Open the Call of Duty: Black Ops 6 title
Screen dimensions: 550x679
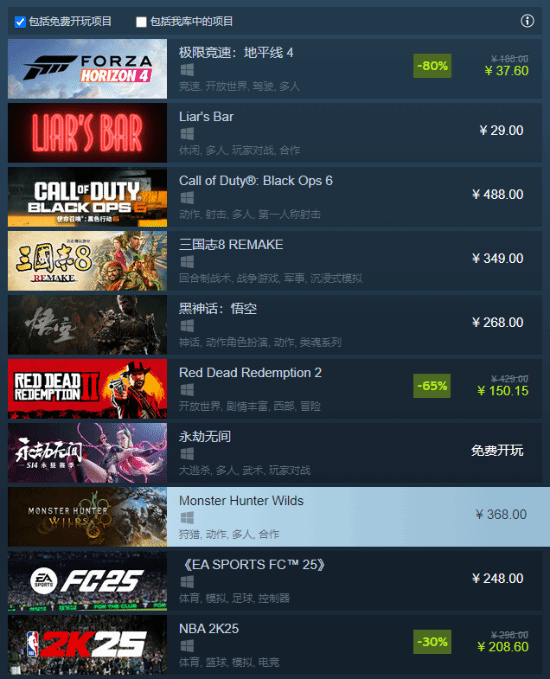pyautogui.click(x=256, y=181)
